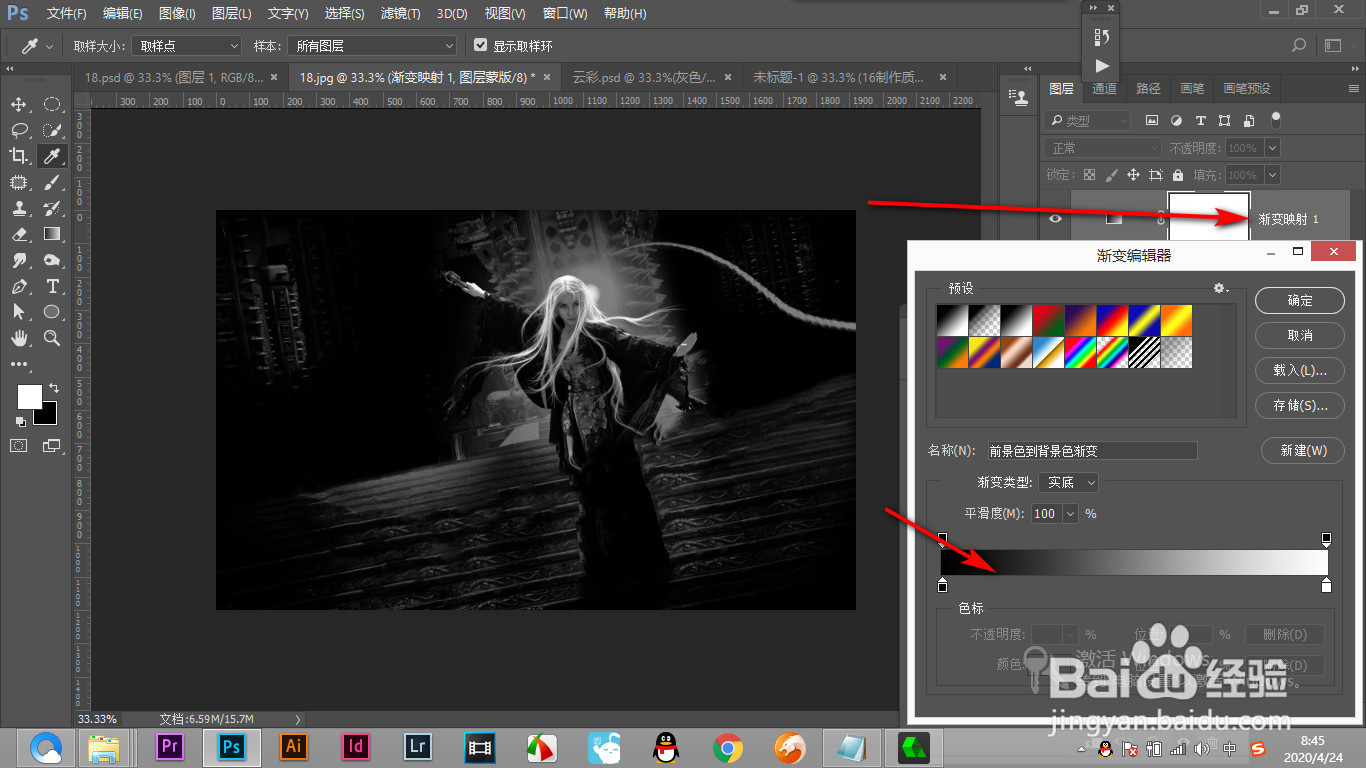The width and height of the screenshot is (1366, 768).
Task: Select the Lasso tool
Action: tap(19, 131)
